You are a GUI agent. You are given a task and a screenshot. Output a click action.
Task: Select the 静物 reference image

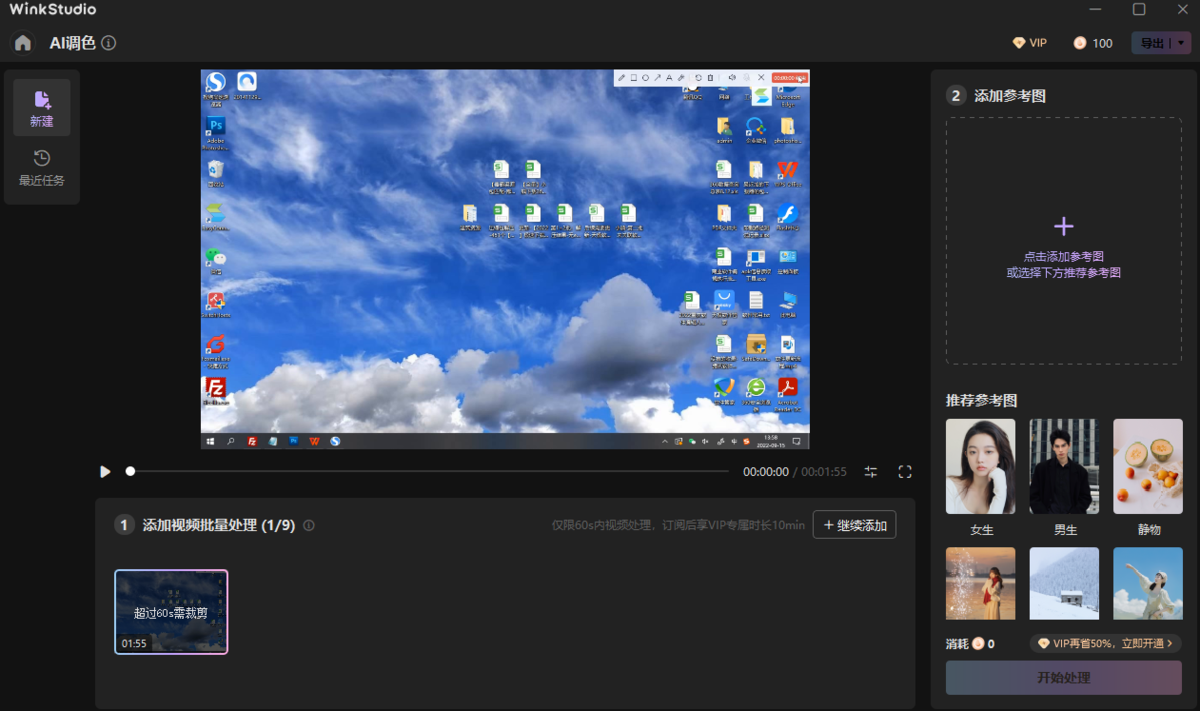pos(1147,465)
